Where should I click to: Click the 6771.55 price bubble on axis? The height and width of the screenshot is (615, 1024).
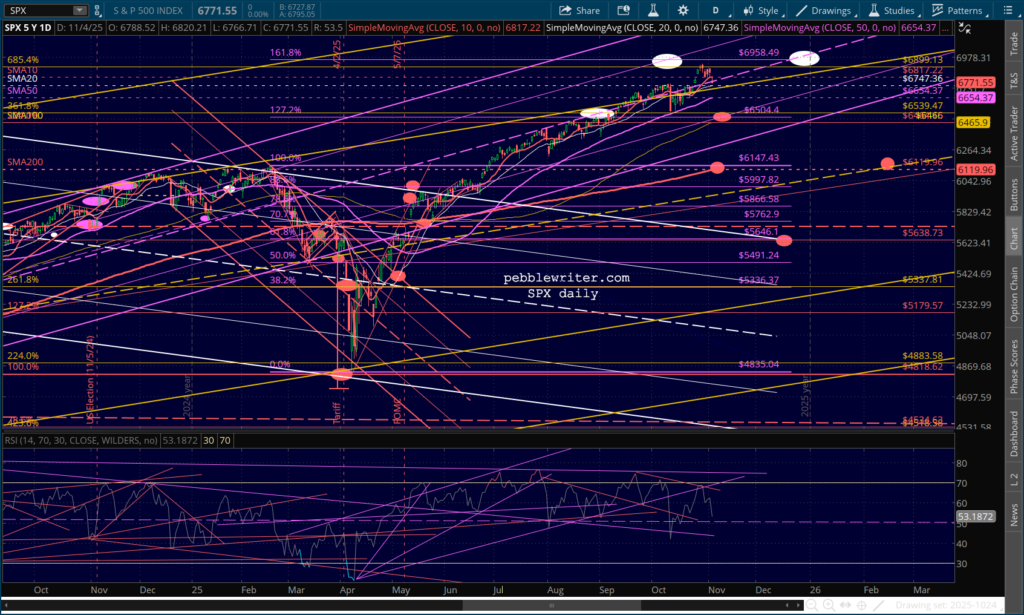coord(976,83)
